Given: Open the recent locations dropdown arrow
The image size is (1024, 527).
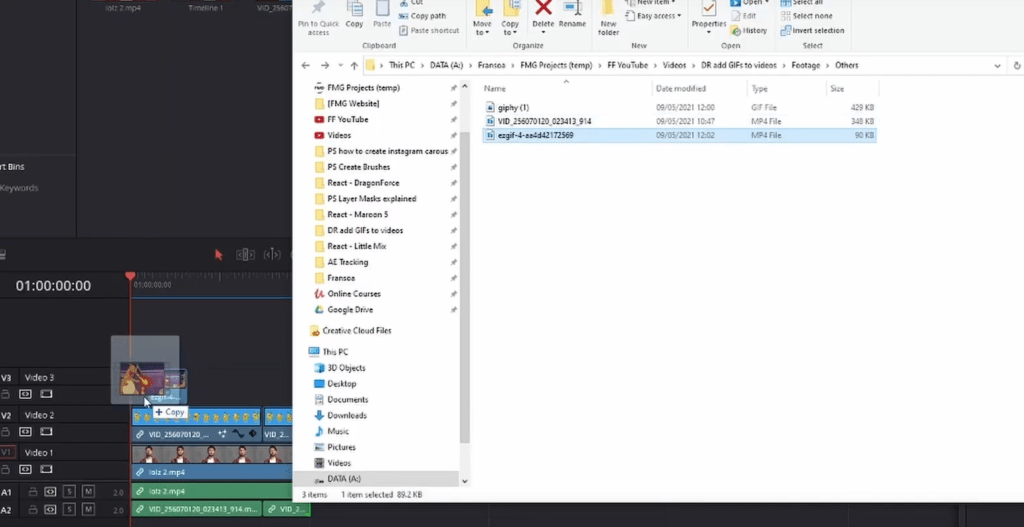Looking at the screenshot, I should coord(340,65).
